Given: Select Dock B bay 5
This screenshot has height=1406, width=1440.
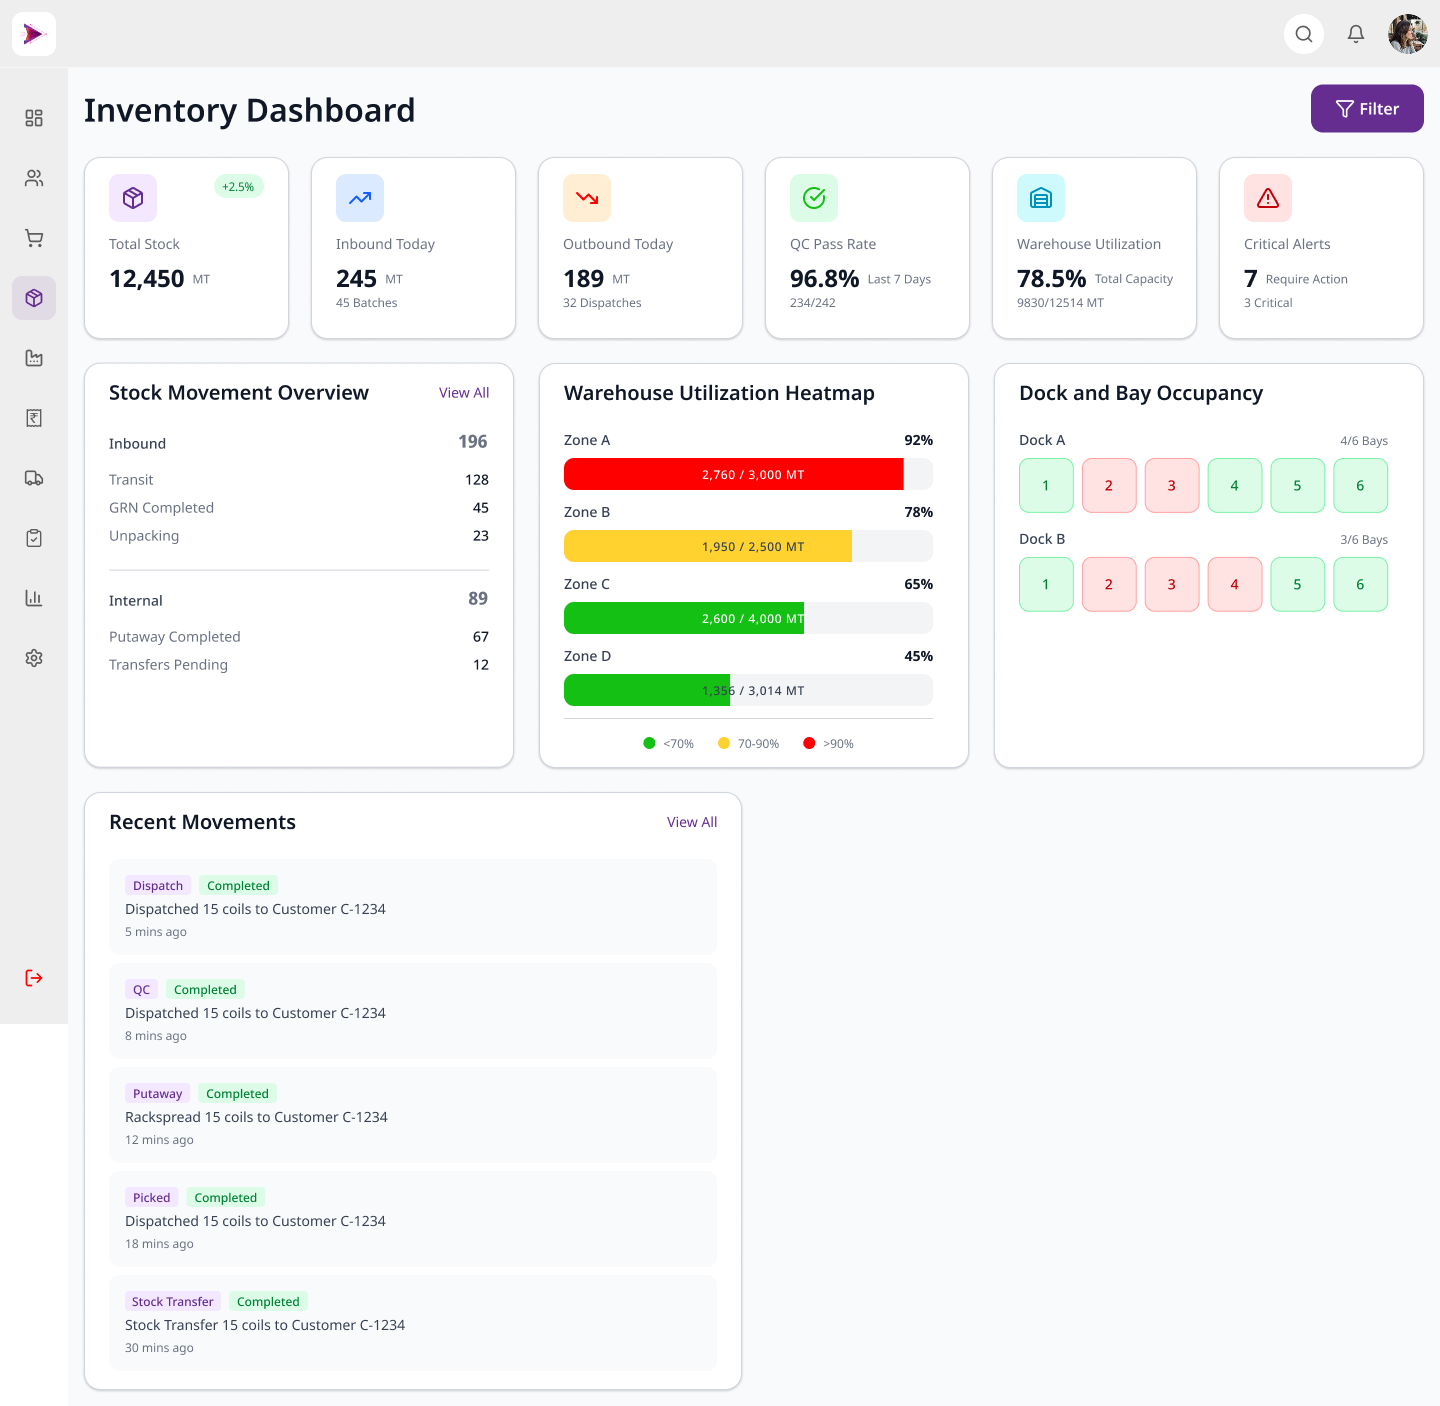Looking at the screenshot, I should pyautogui.click(x=1298, y=584).
